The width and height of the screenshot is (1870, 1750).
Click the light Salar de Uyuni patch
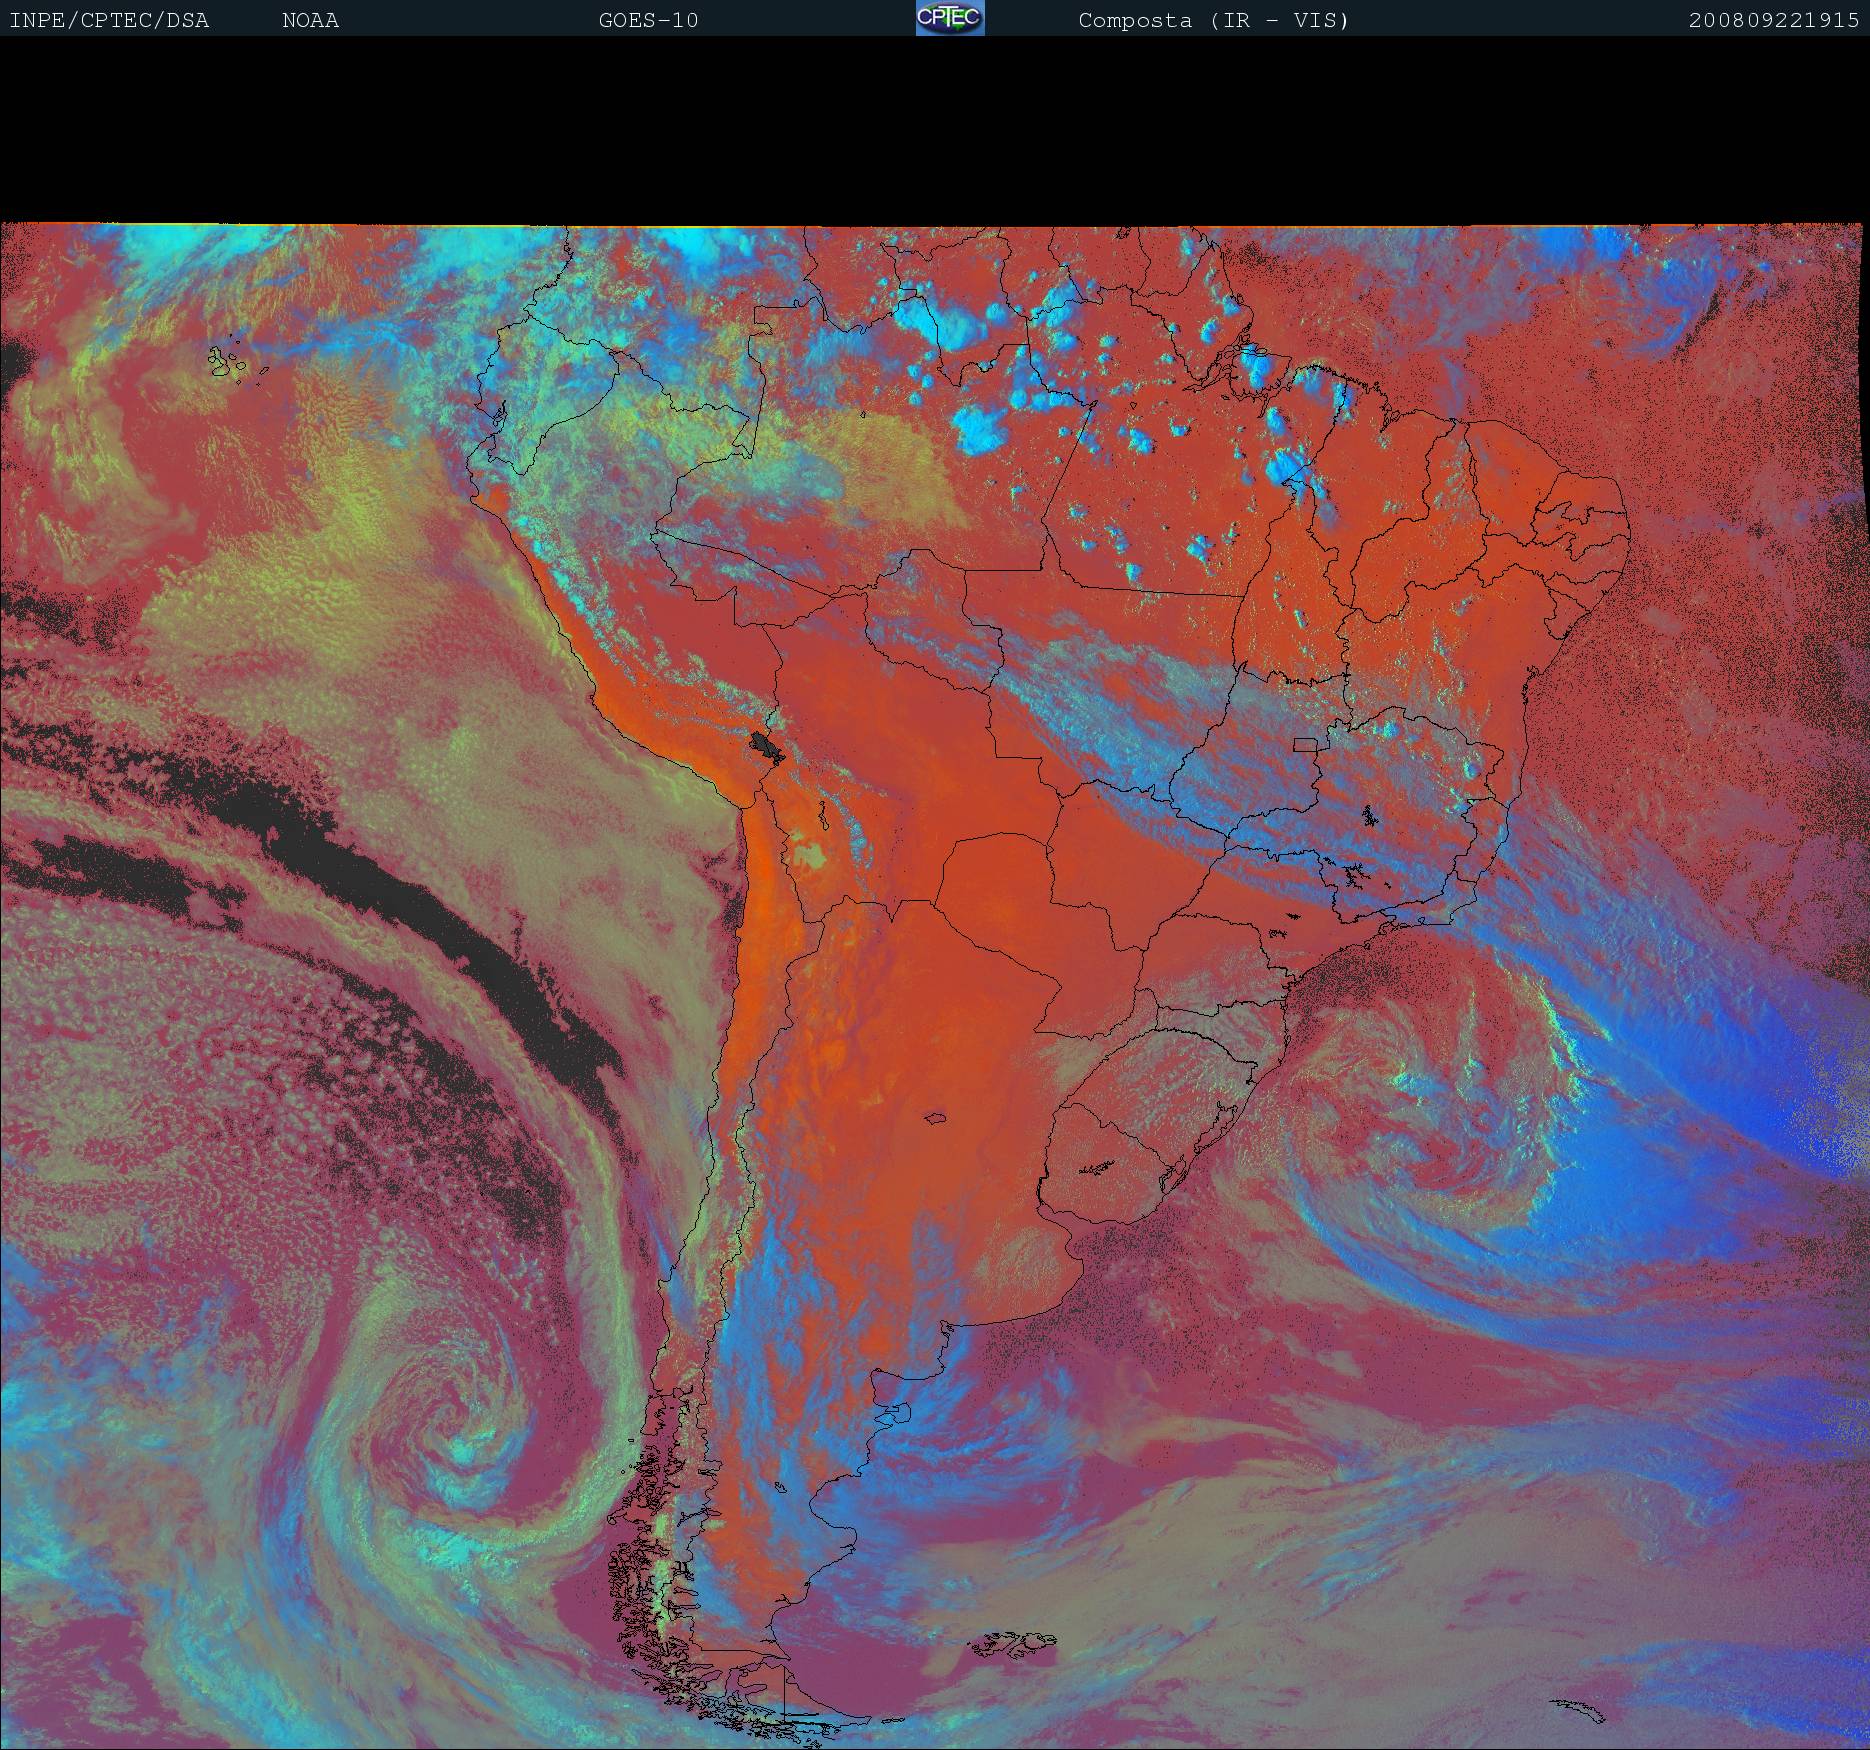[810, 856]
